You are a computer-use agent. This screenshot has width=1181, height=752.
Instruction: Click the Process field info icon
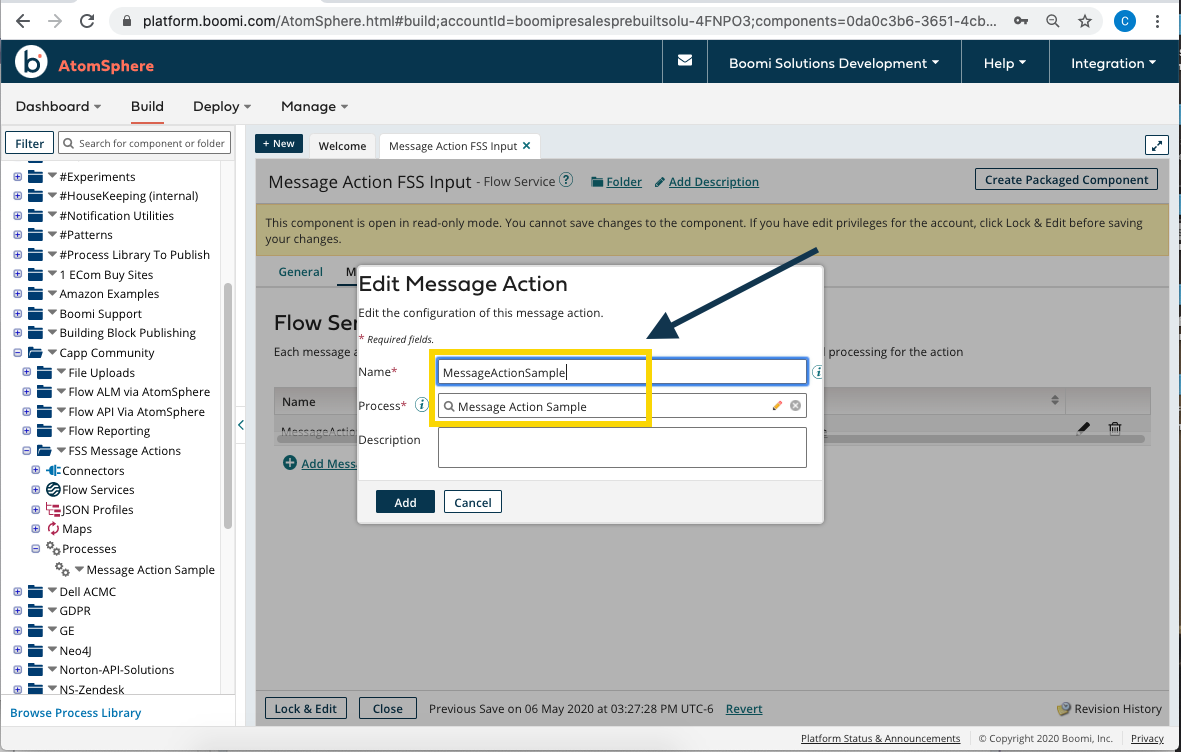tap(422, 405)
